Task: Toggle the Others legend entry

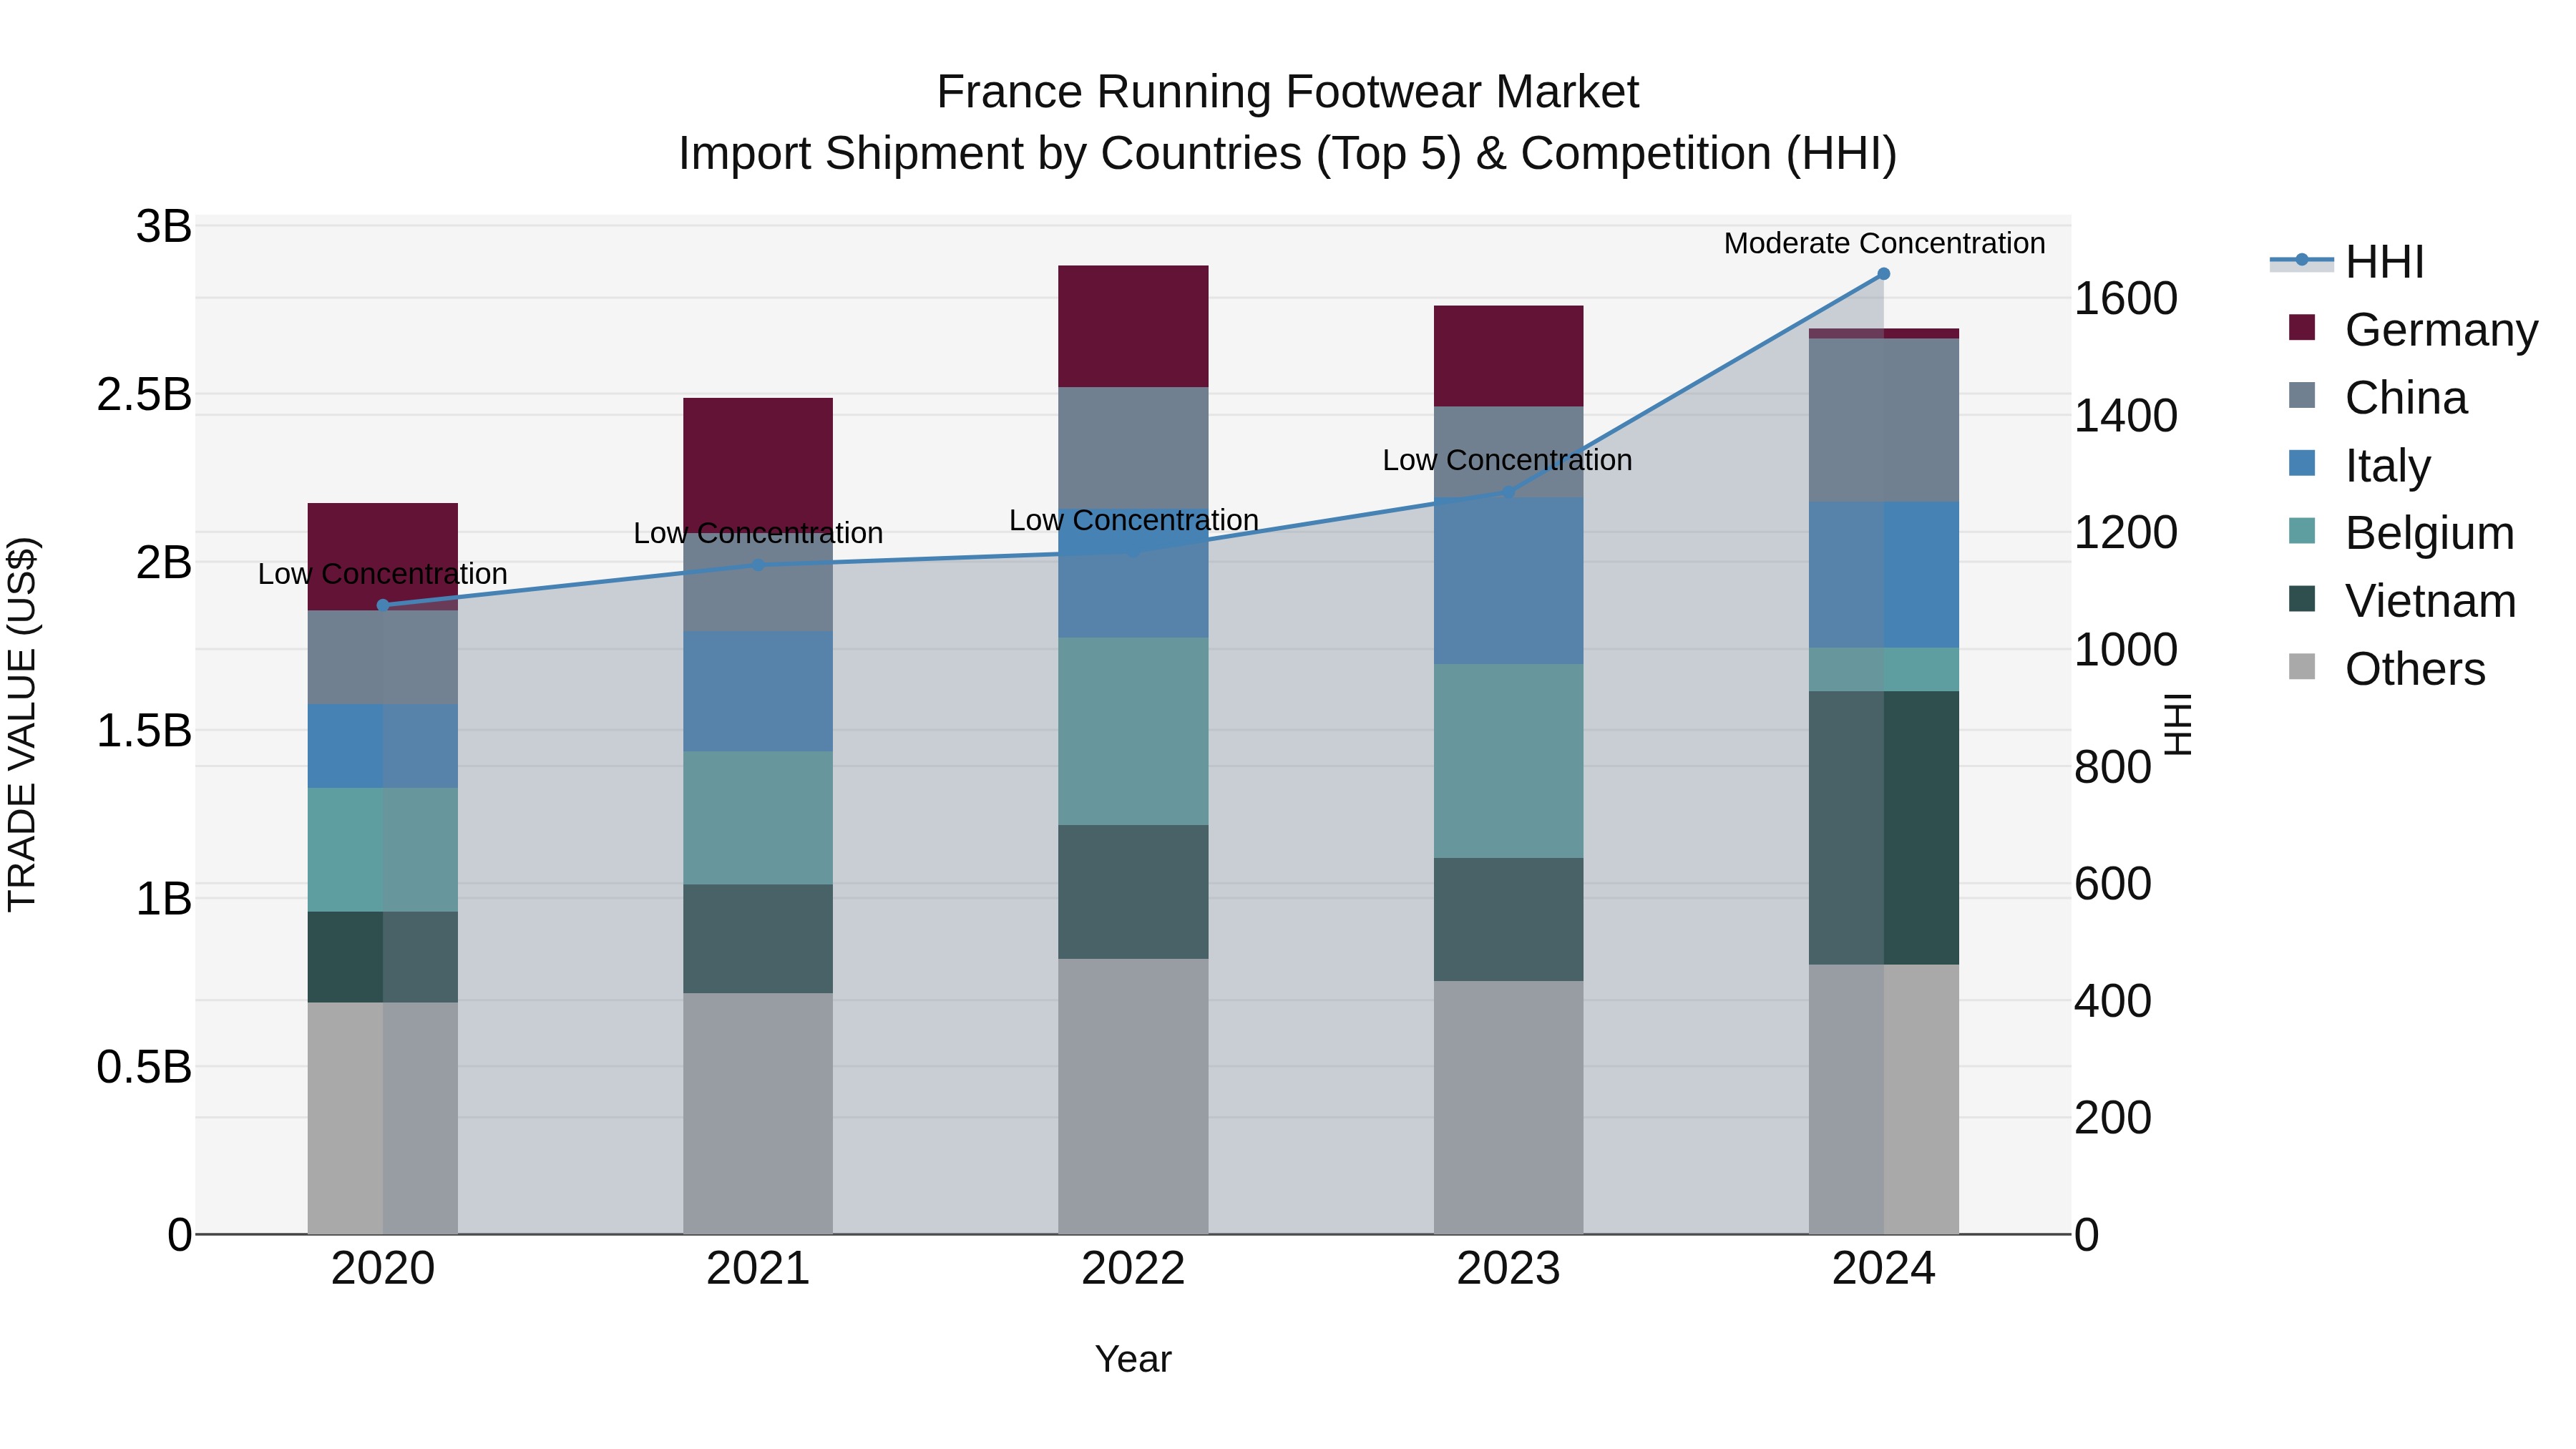Action: point(2386,669)
